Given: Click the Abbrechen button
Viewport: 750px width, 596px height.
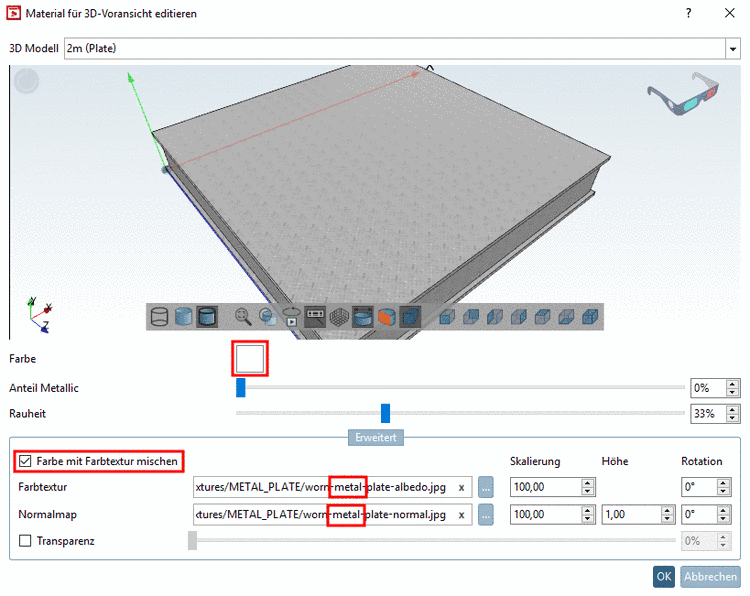Looking at the screenshot, I should pos(710,576).
